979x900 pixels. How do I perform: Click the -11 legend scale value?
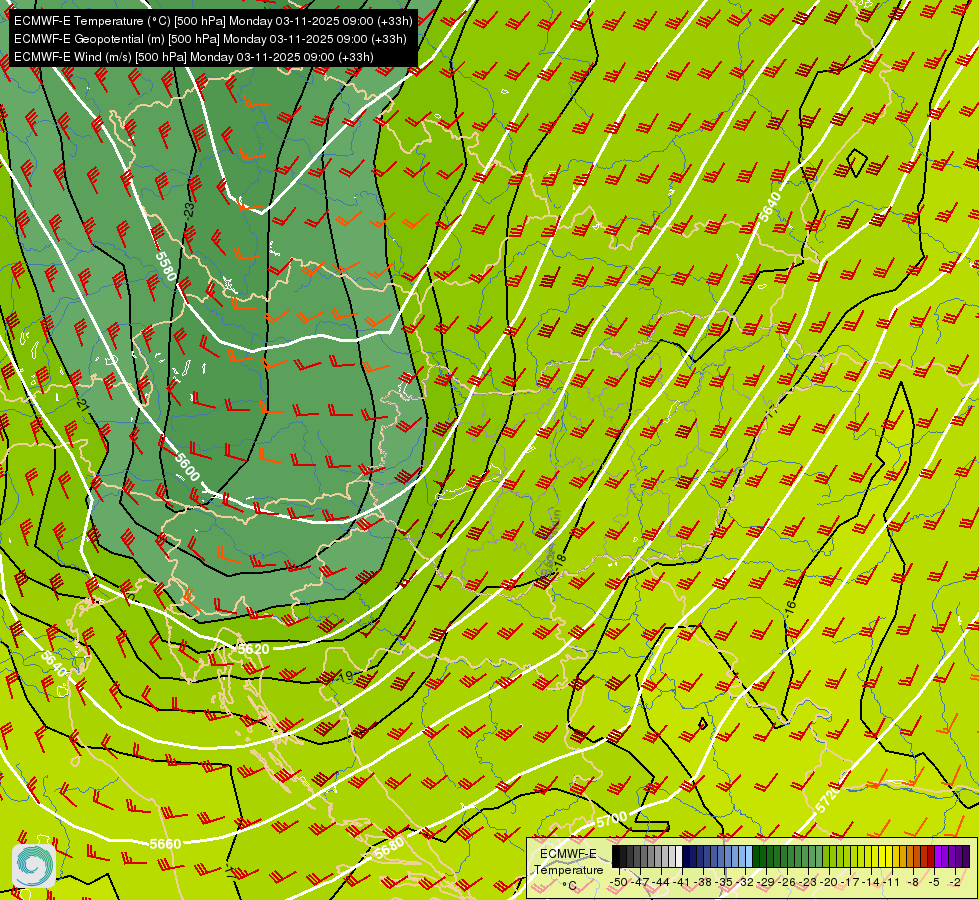pos(892,882)
